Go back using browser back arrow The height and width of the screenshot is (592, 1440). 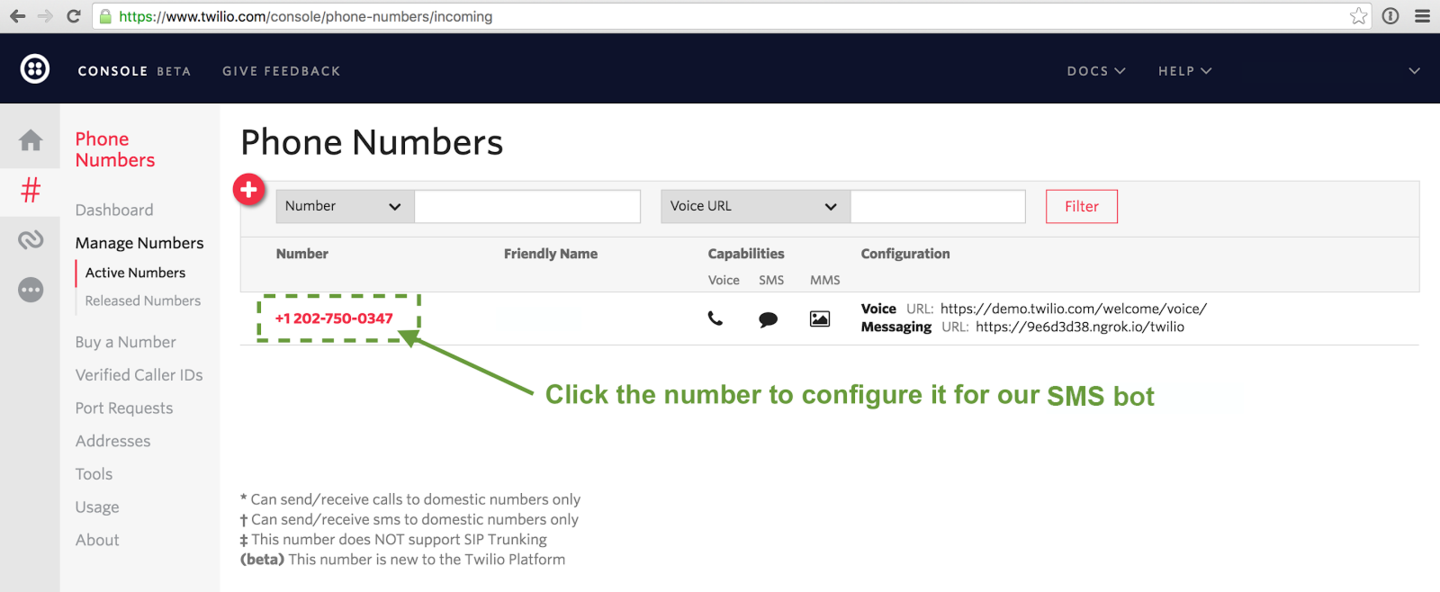click(x=17, y=16)
